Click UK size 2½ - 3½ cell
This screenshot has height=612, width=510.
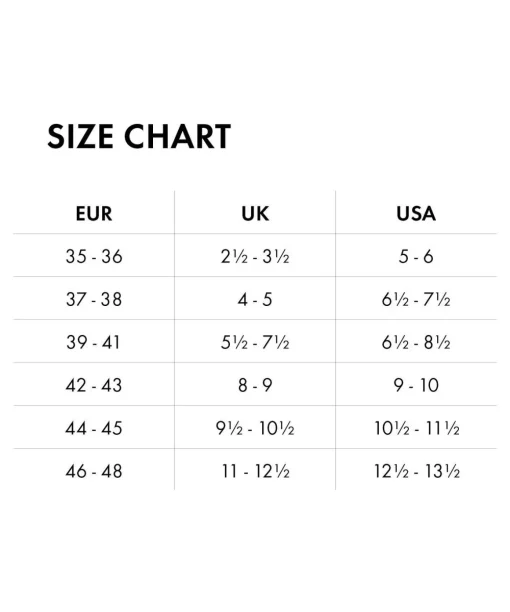(255, 256)
